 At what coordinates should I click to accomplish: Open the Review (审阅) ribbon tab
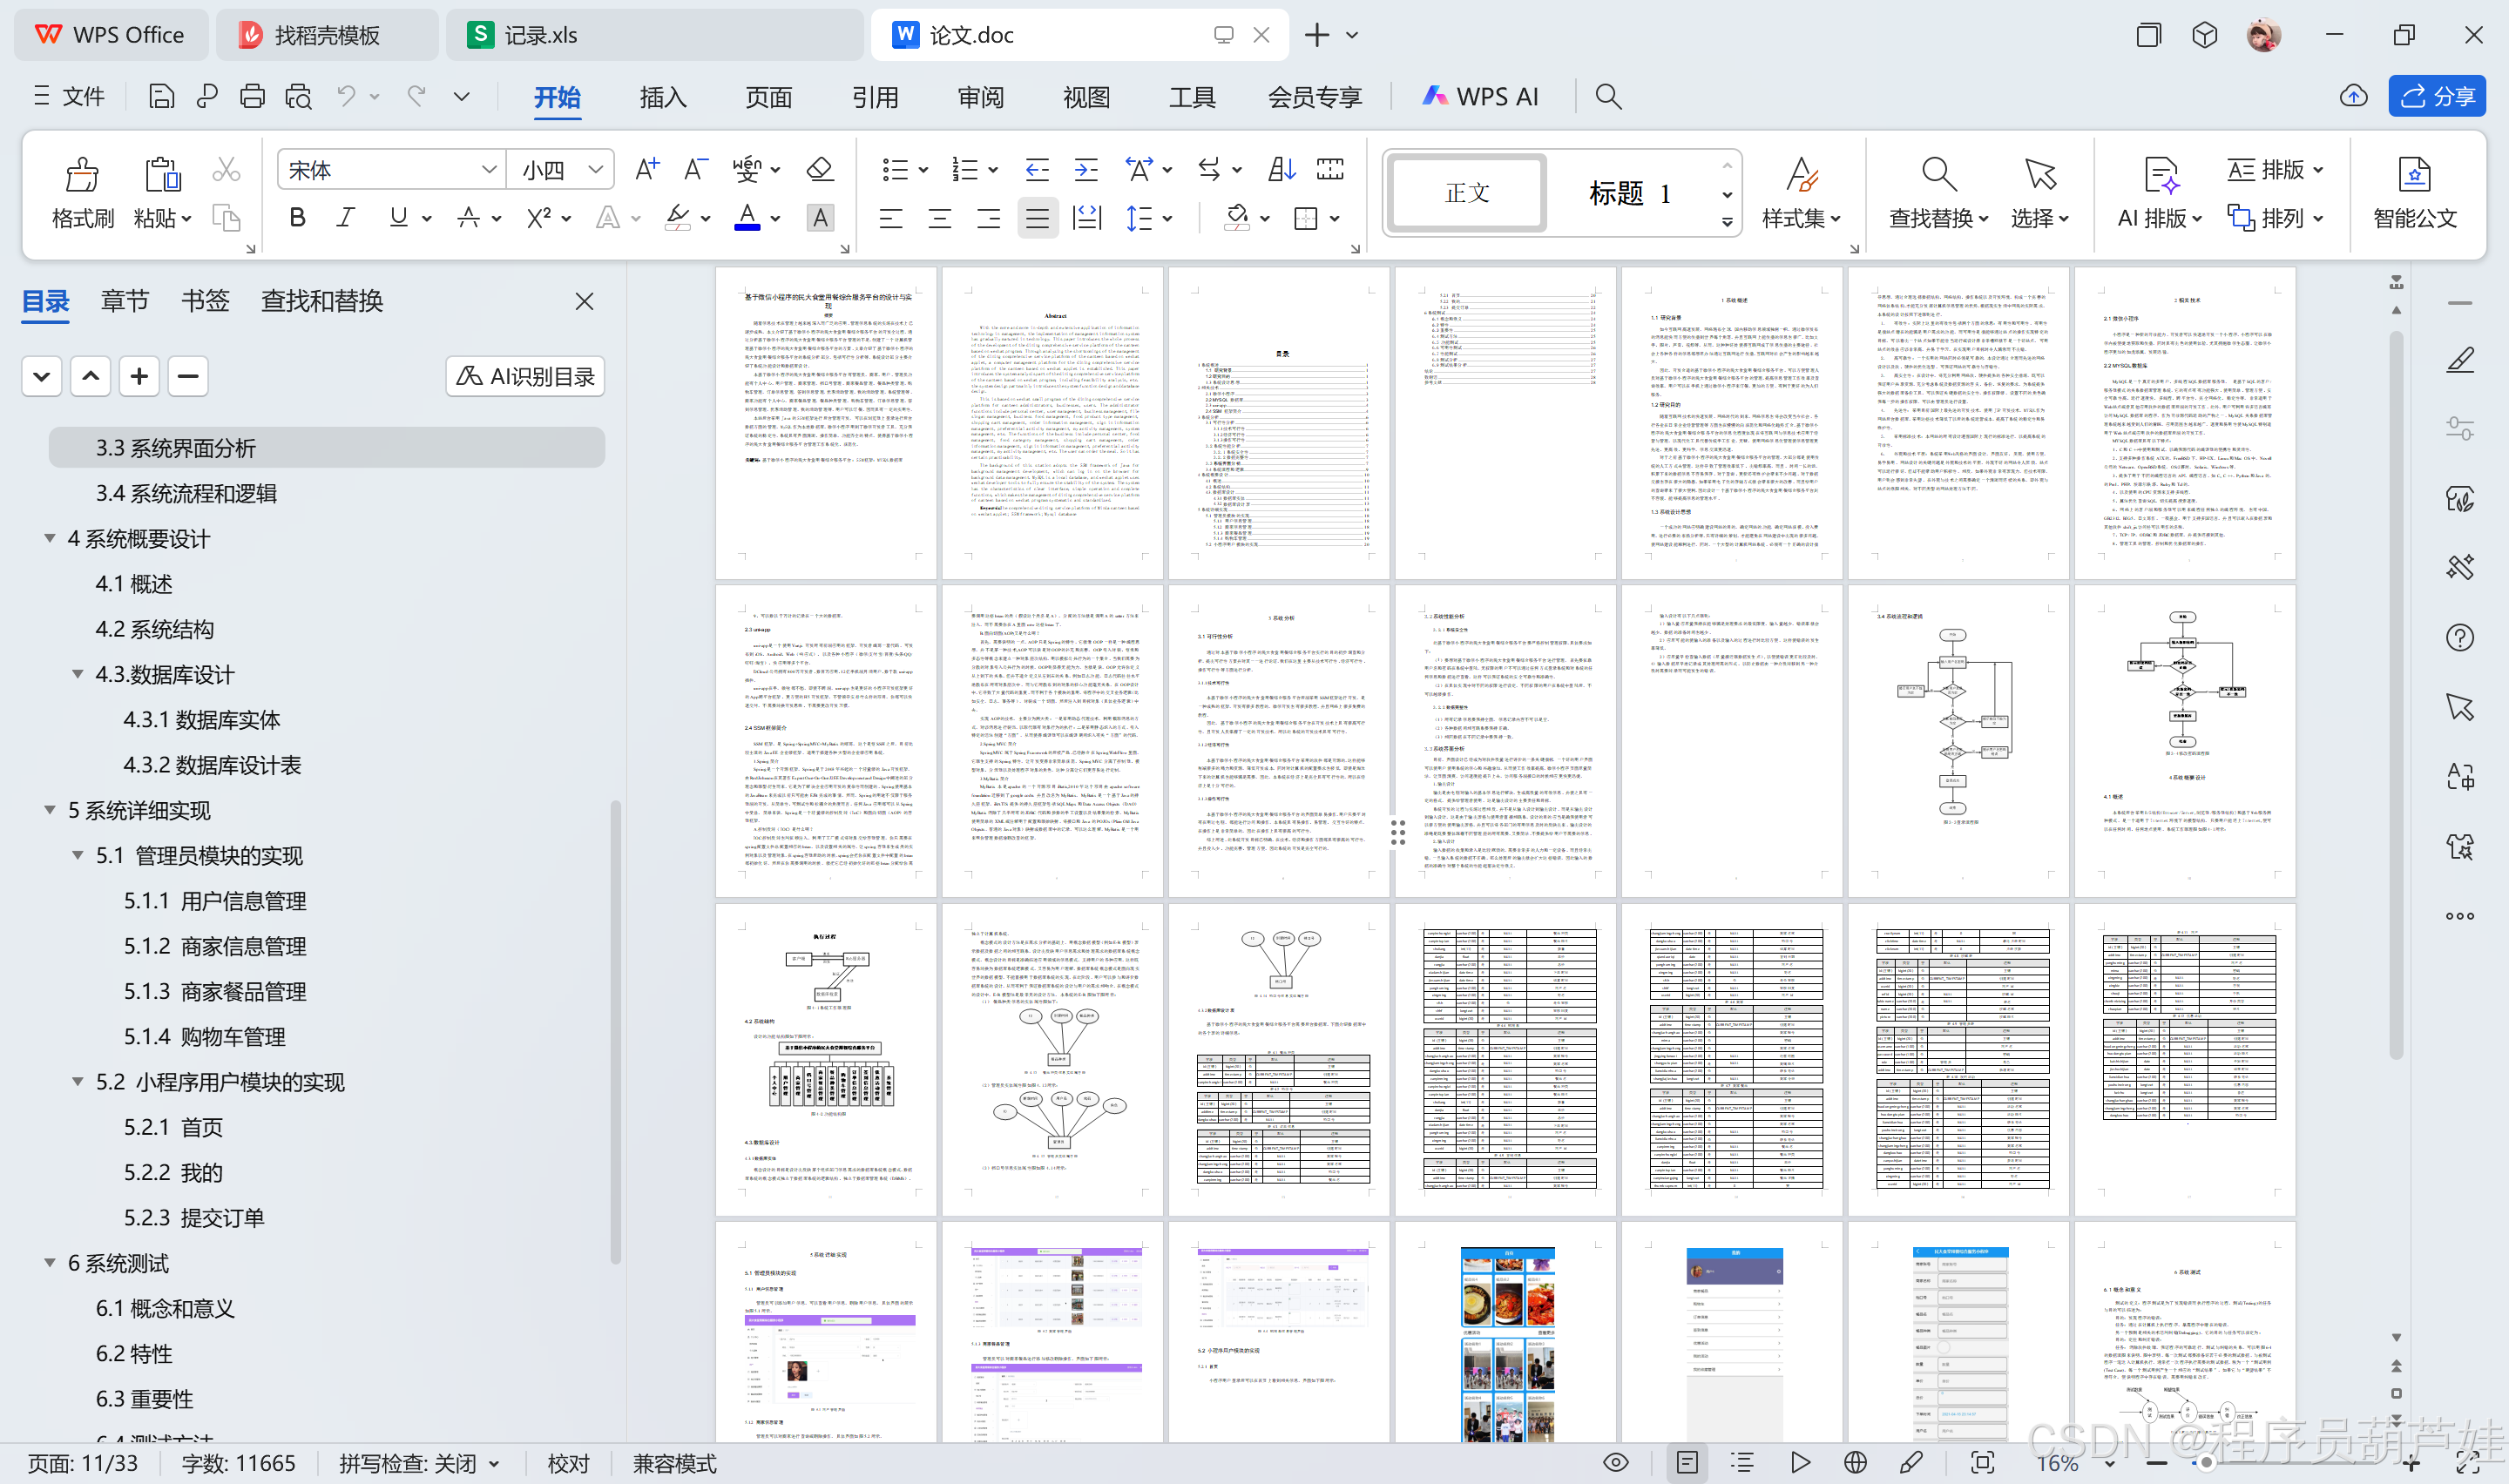pos(980,97)
